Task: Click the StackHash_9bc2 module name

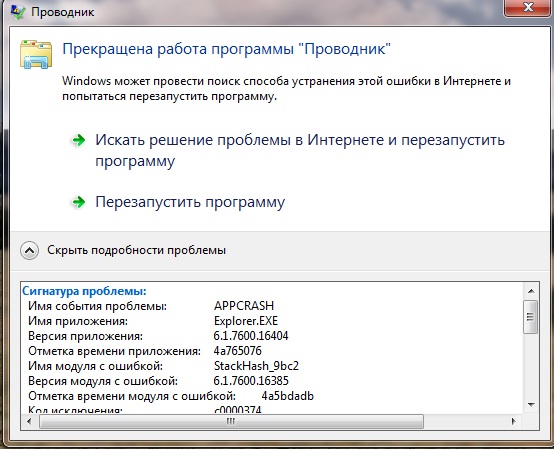Action: coord(256,366)
